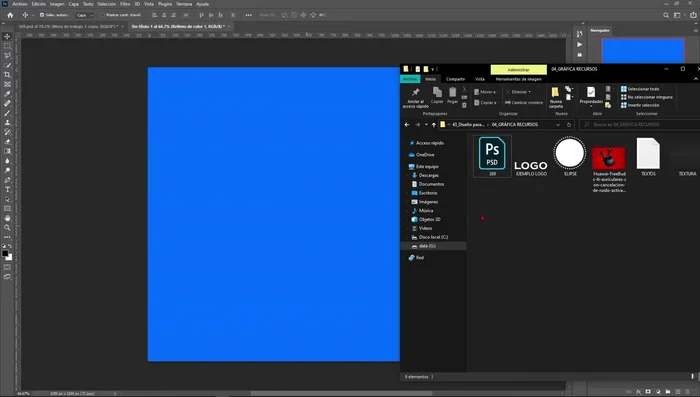Toggle the Selec. autom. checkbox

[42, 15]
